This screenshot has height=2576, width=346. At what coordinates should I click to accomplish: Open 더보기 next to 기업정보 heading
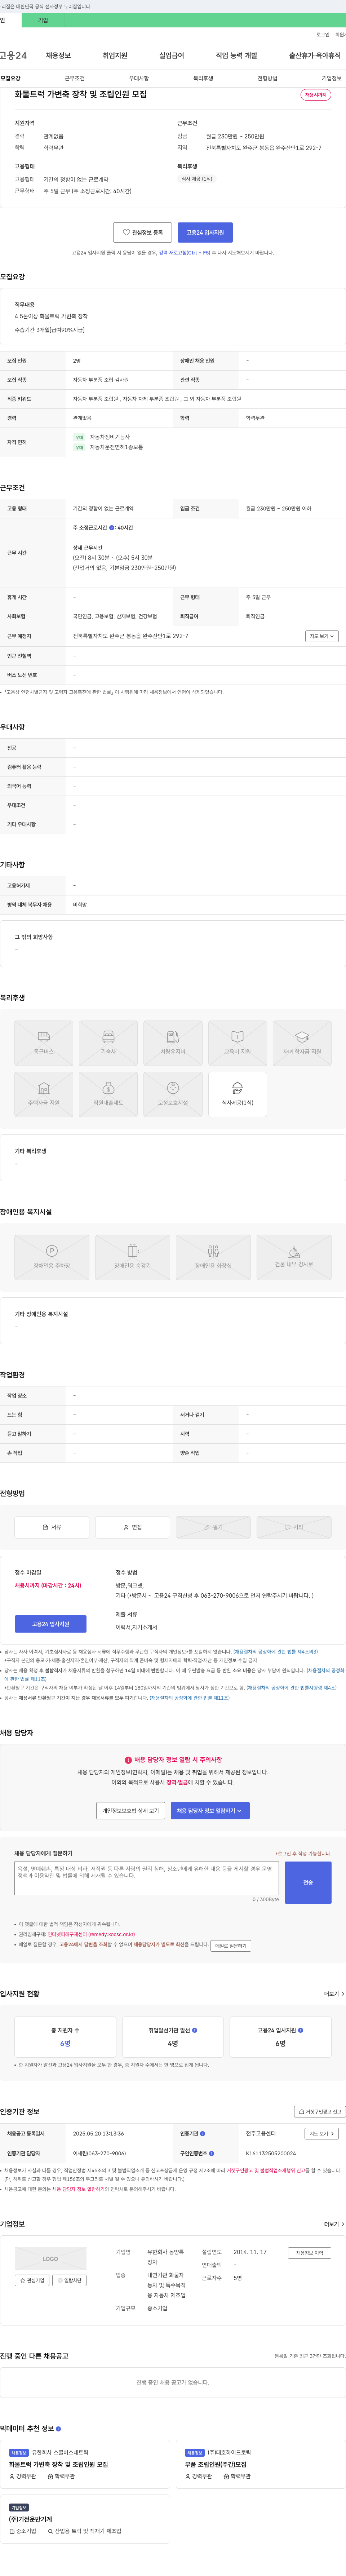(334, 2224)
